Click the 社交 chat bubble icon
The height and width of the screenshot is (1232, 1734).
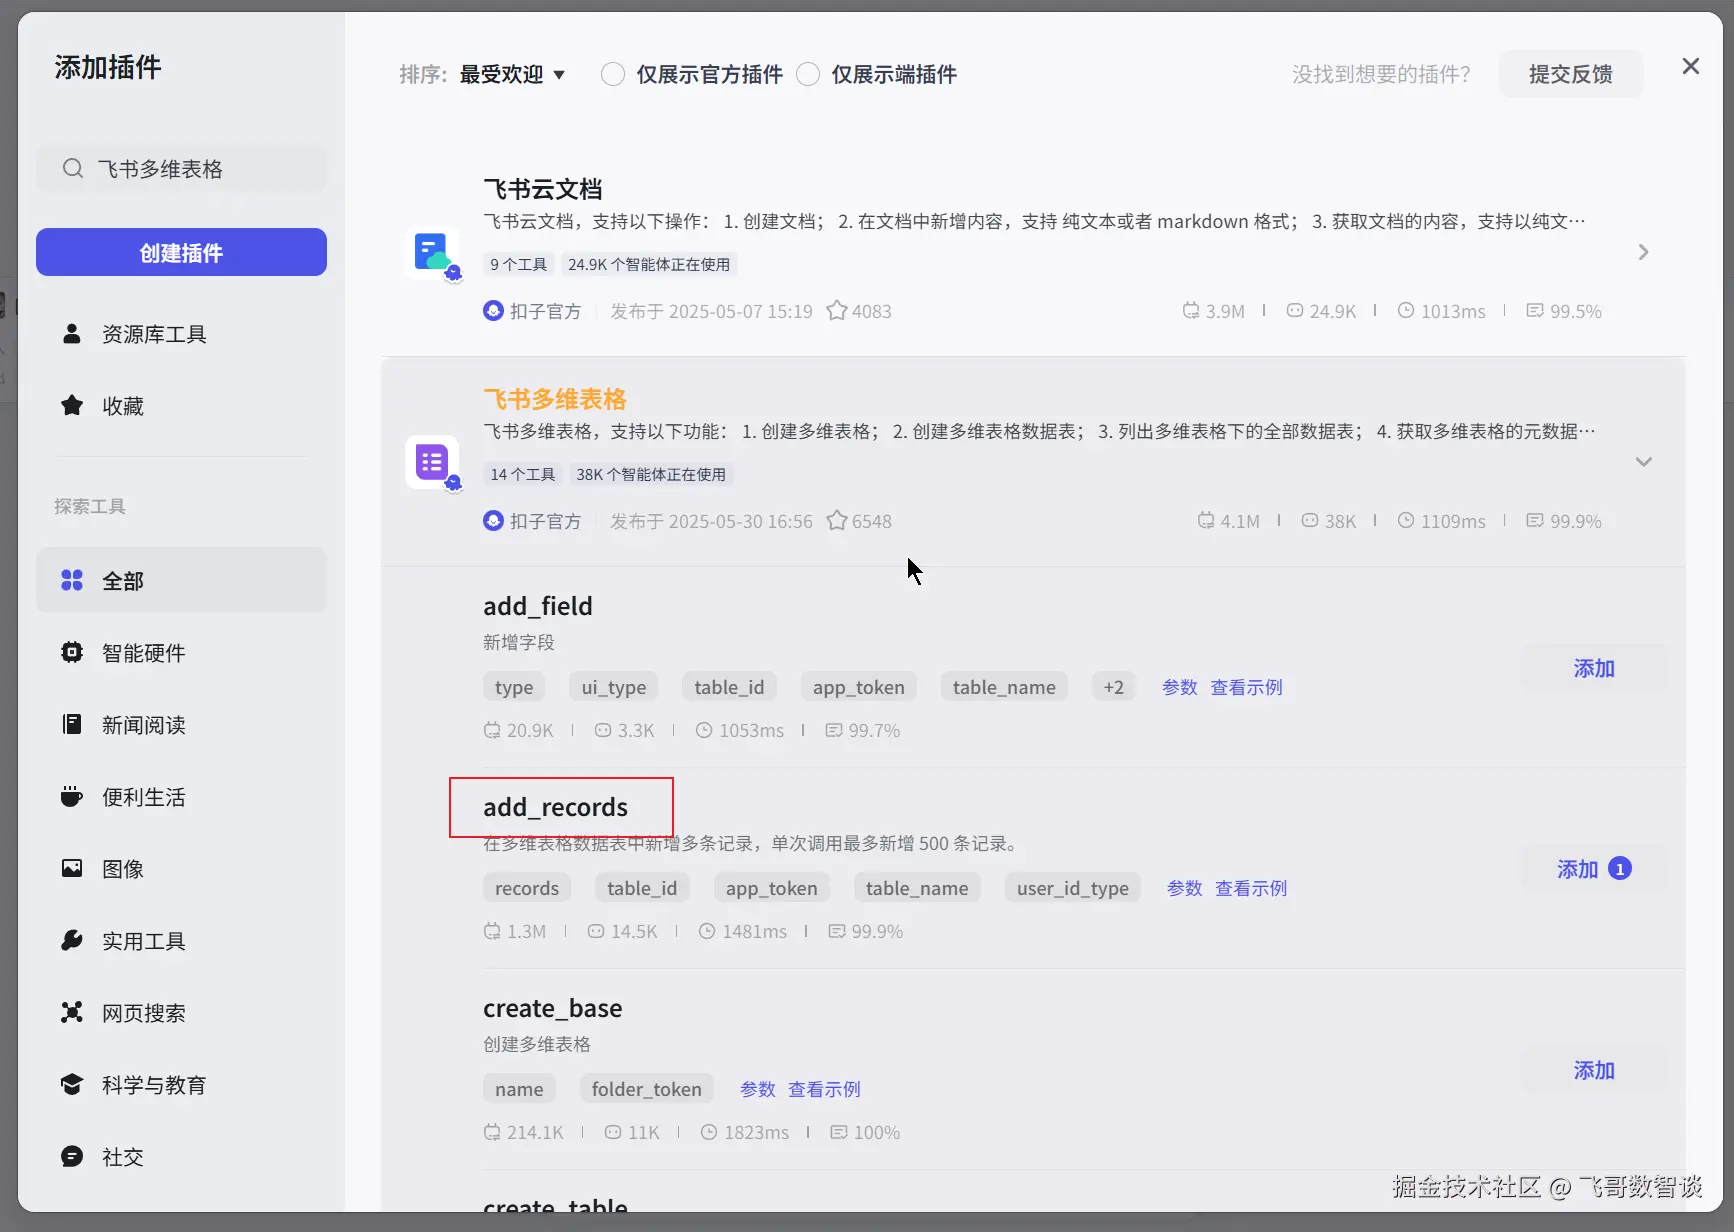click(72, 1156)
